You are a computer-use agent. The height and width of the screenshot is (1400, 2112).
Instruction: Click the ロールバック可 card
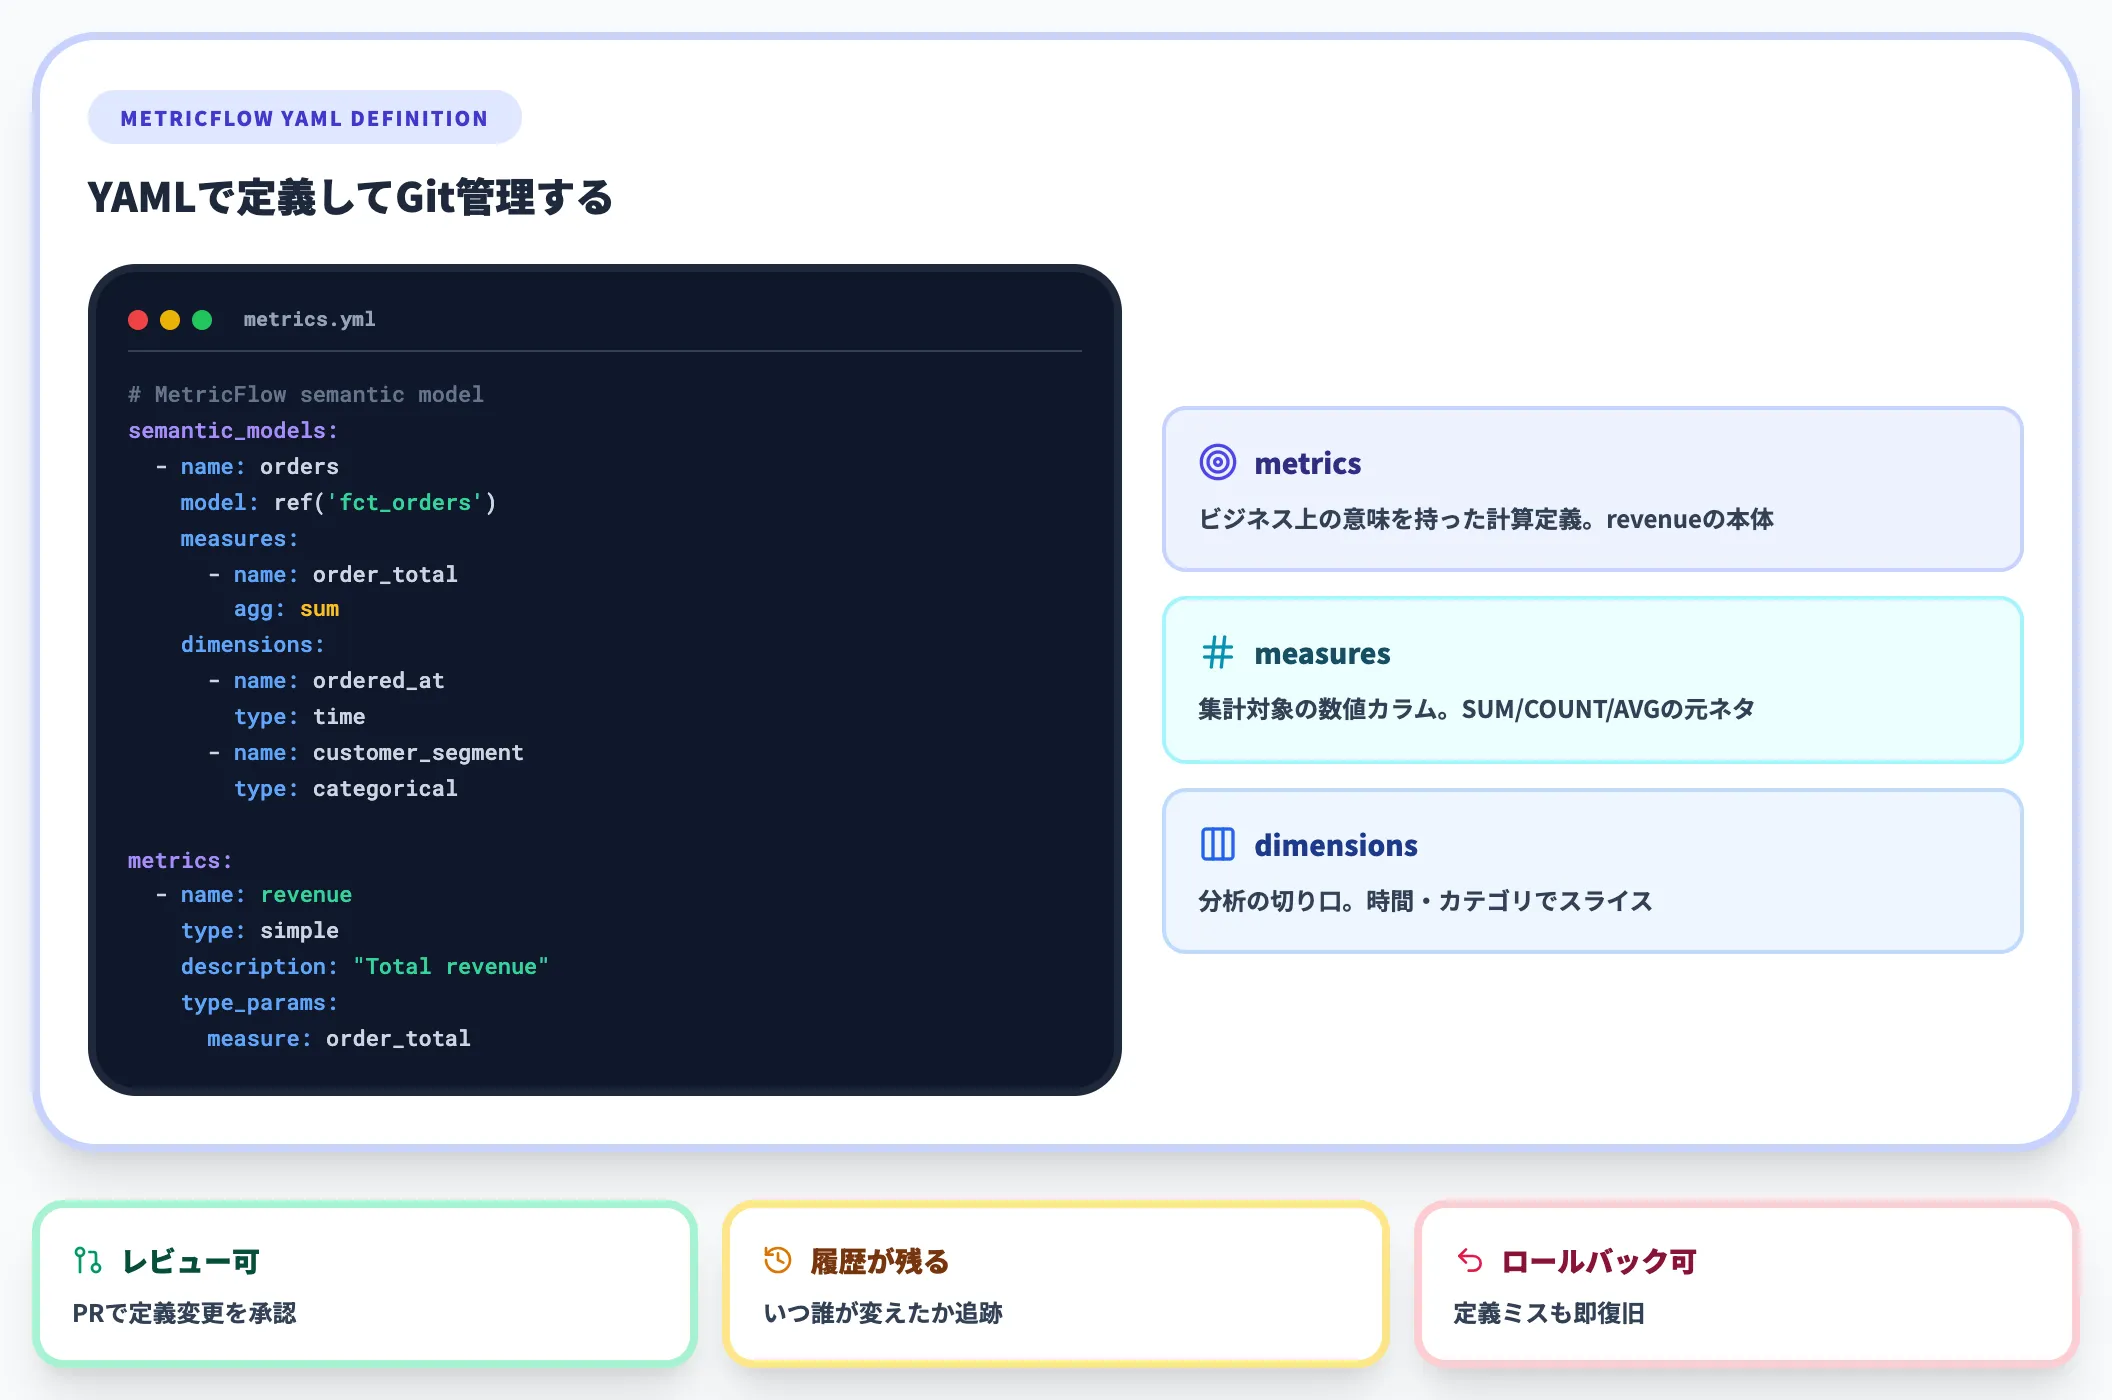[1746, 1285]
